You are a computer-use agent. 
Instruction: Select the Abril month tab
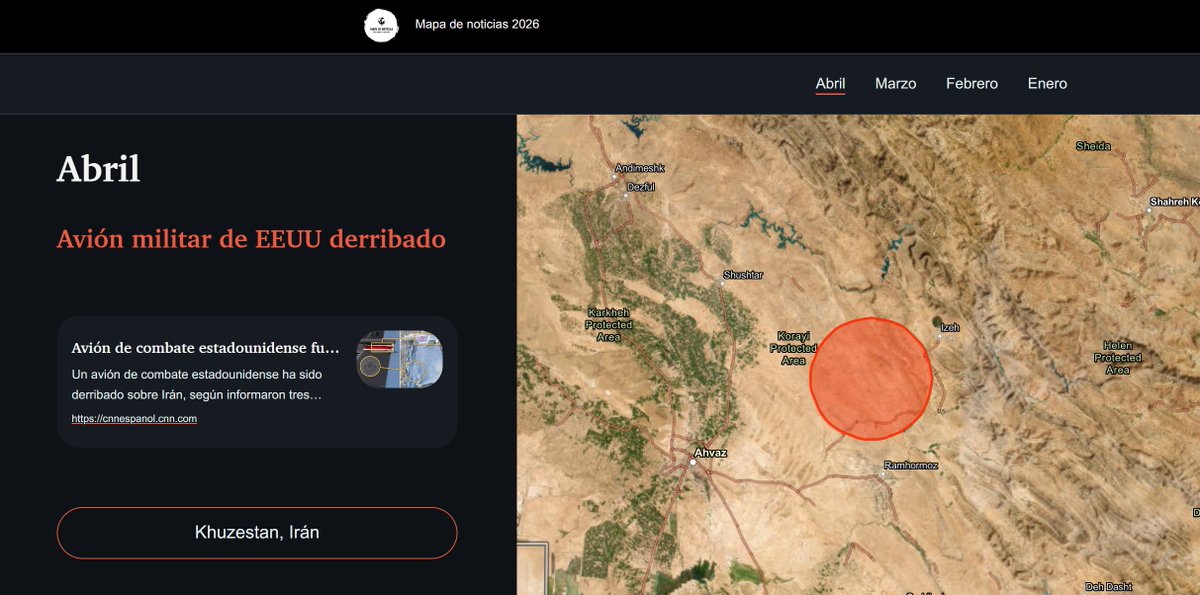830,84
